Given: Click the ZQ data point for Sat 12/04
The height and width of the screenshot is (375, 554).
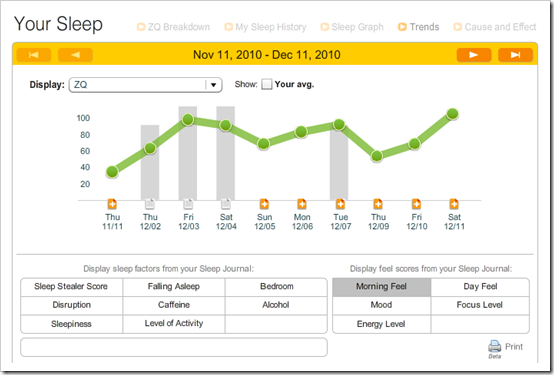Looking at the screenshot, I should point(226,125).
